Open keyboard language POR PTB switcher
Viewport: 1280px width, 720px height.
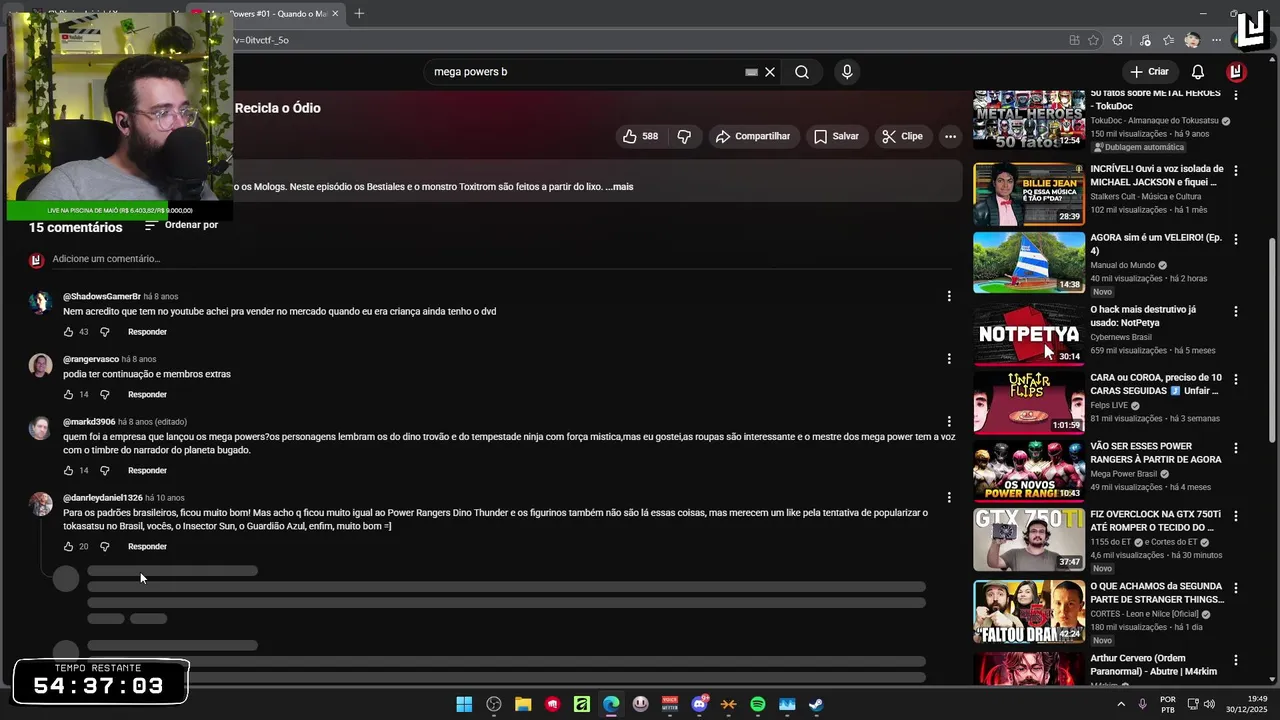pos(1168,704)
